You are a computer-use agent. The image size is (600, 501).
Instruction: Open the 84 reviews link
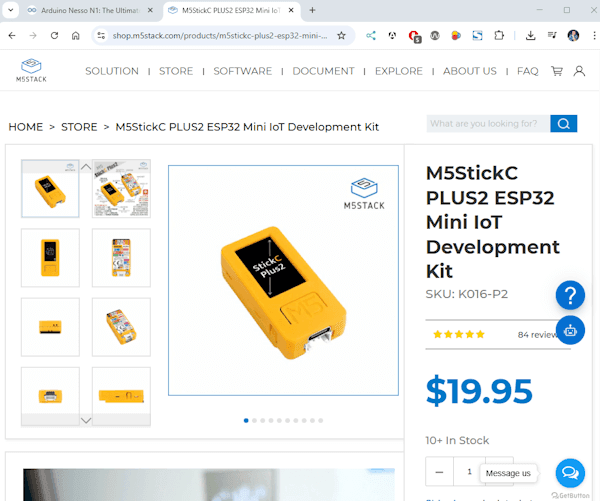pyautogui.click(x=538, y=335)
